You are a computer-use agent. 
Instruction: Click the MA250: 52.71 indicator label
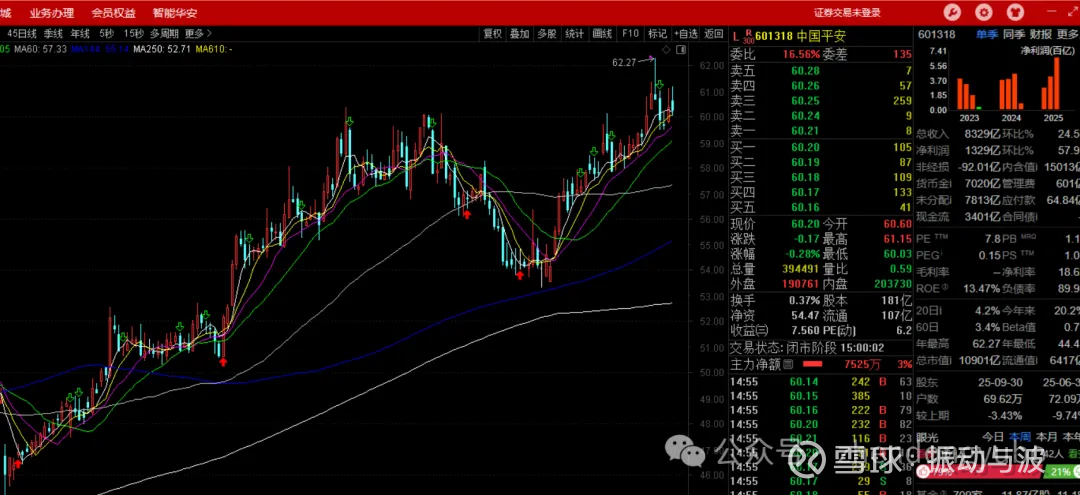pos(162,49)
